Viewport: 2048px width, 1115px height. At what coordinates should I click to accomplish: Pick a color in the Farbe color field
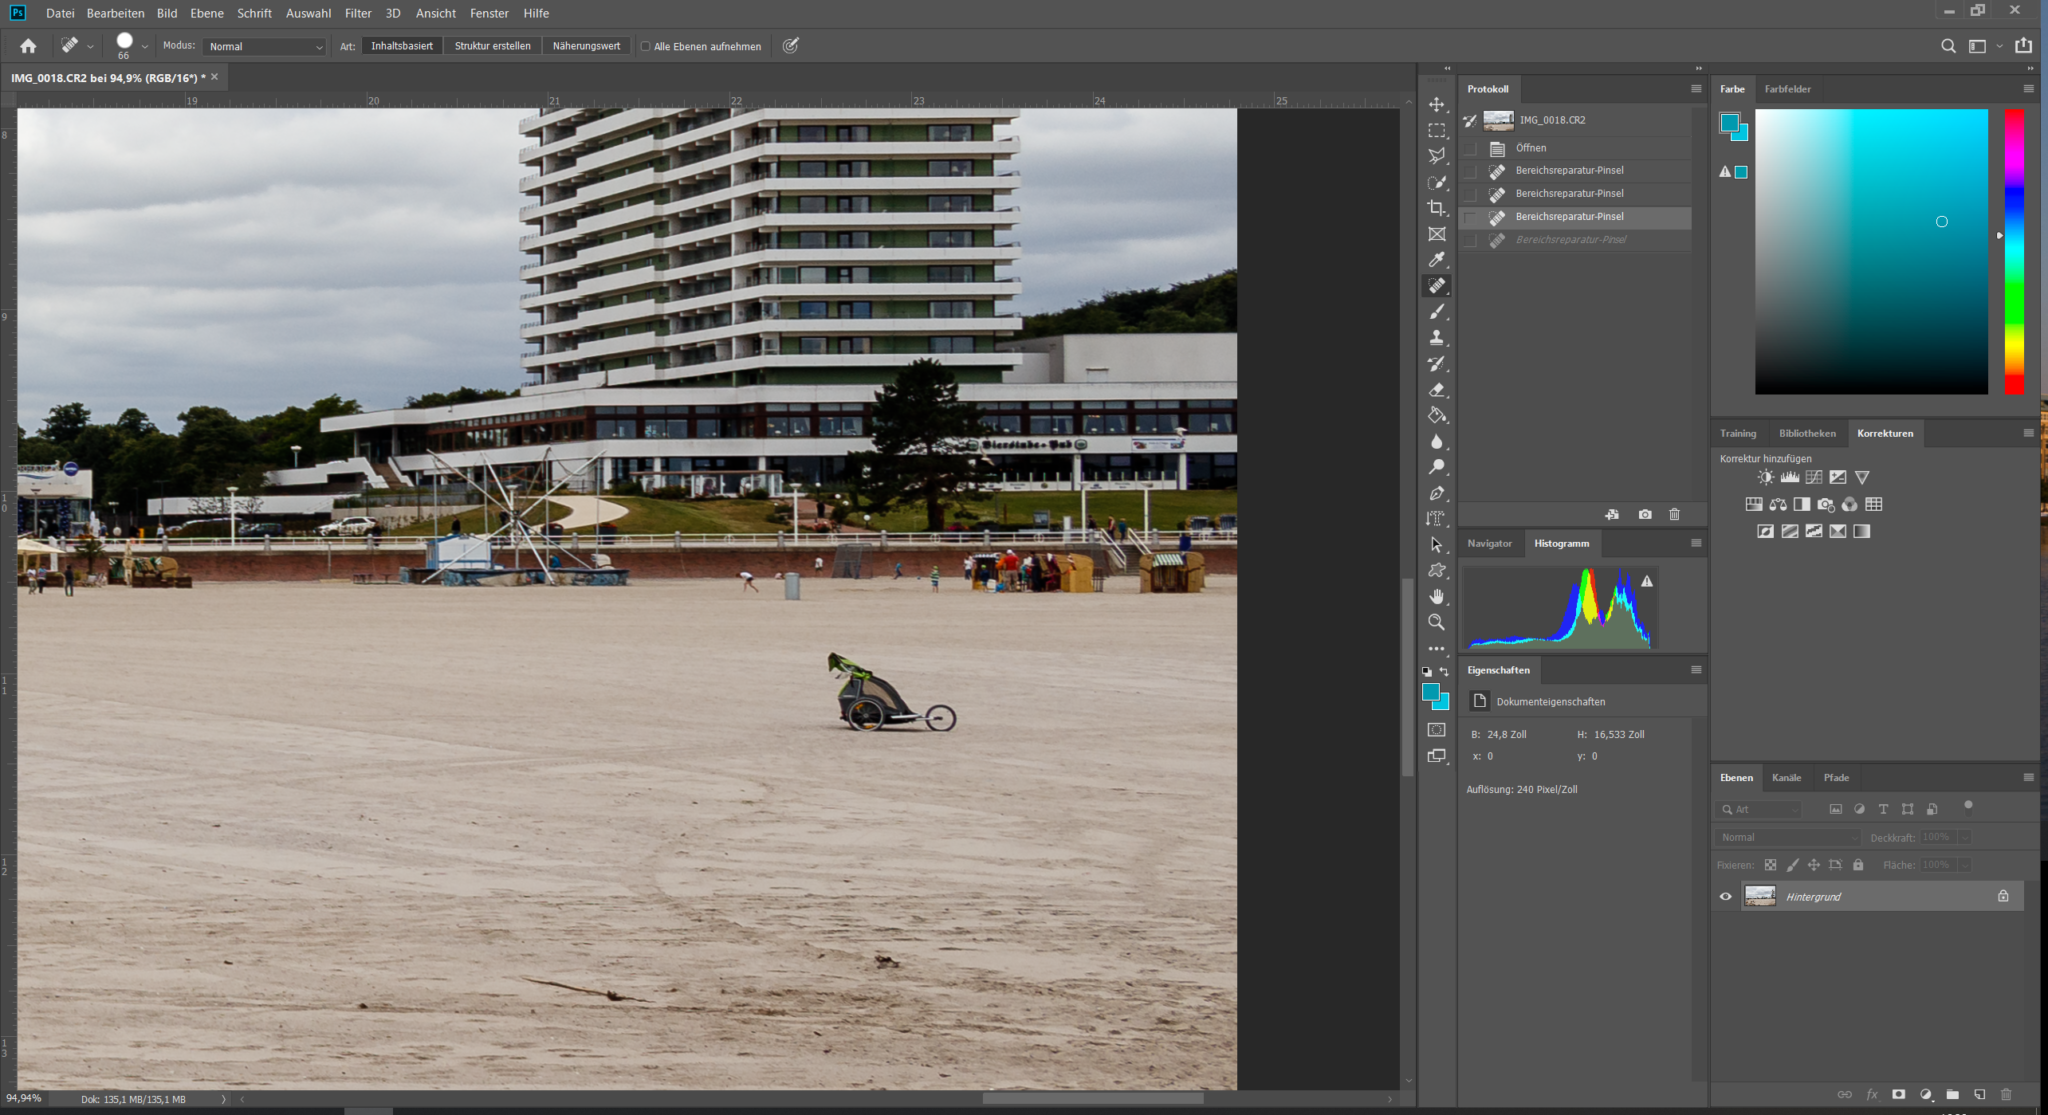tap(1871, 251)
